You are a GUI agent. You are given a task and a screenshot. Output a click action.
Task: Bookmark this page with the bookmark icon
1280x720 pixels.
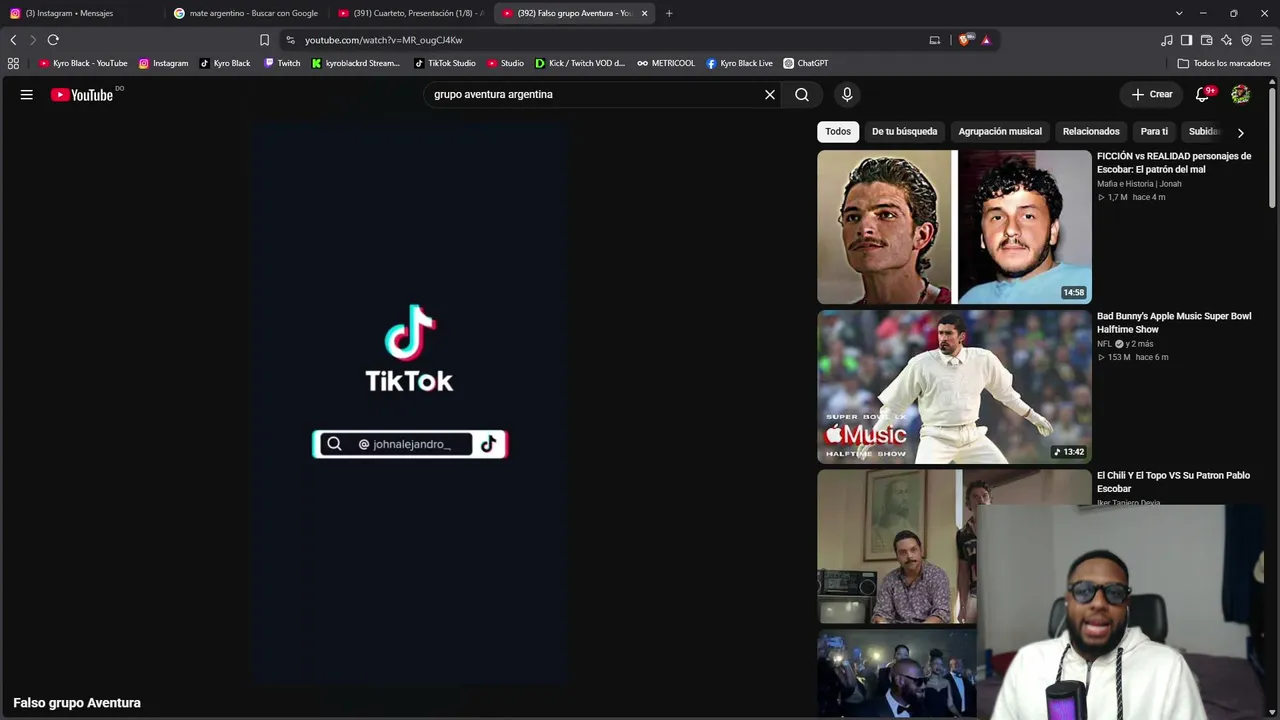point(264,40)
